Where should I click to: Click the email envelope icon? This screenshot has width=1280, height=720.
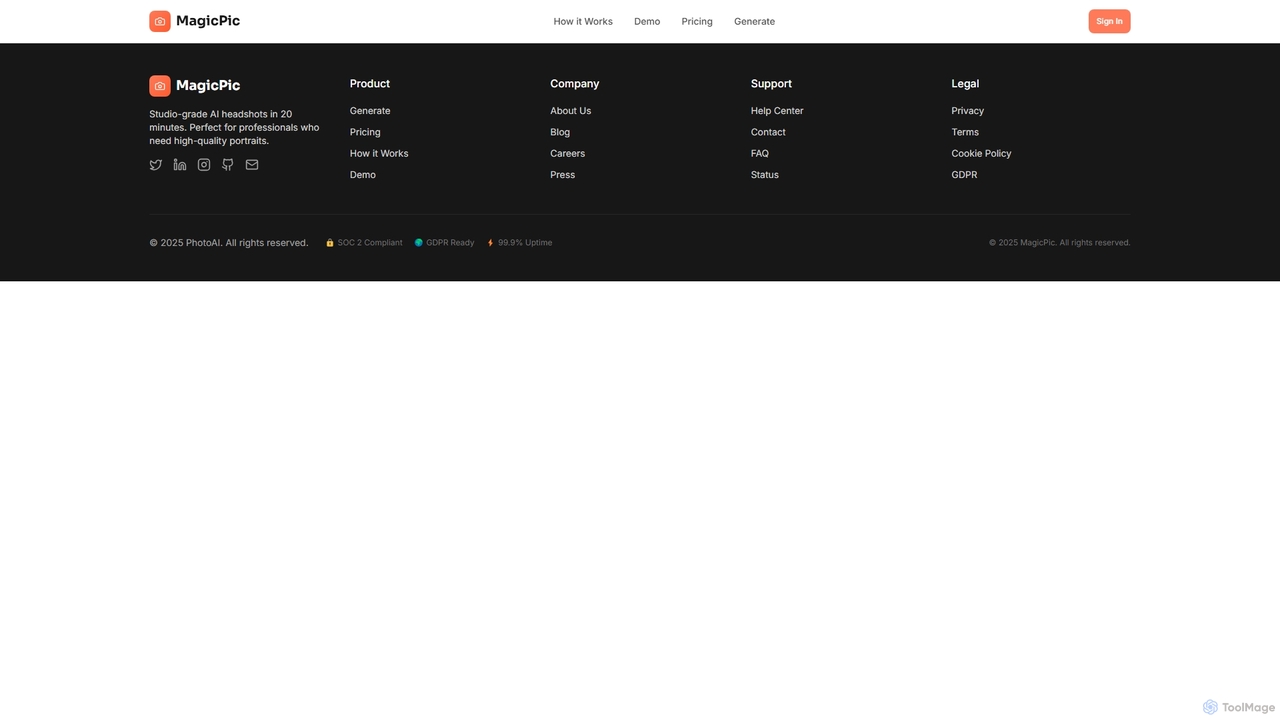pos(252,165)
